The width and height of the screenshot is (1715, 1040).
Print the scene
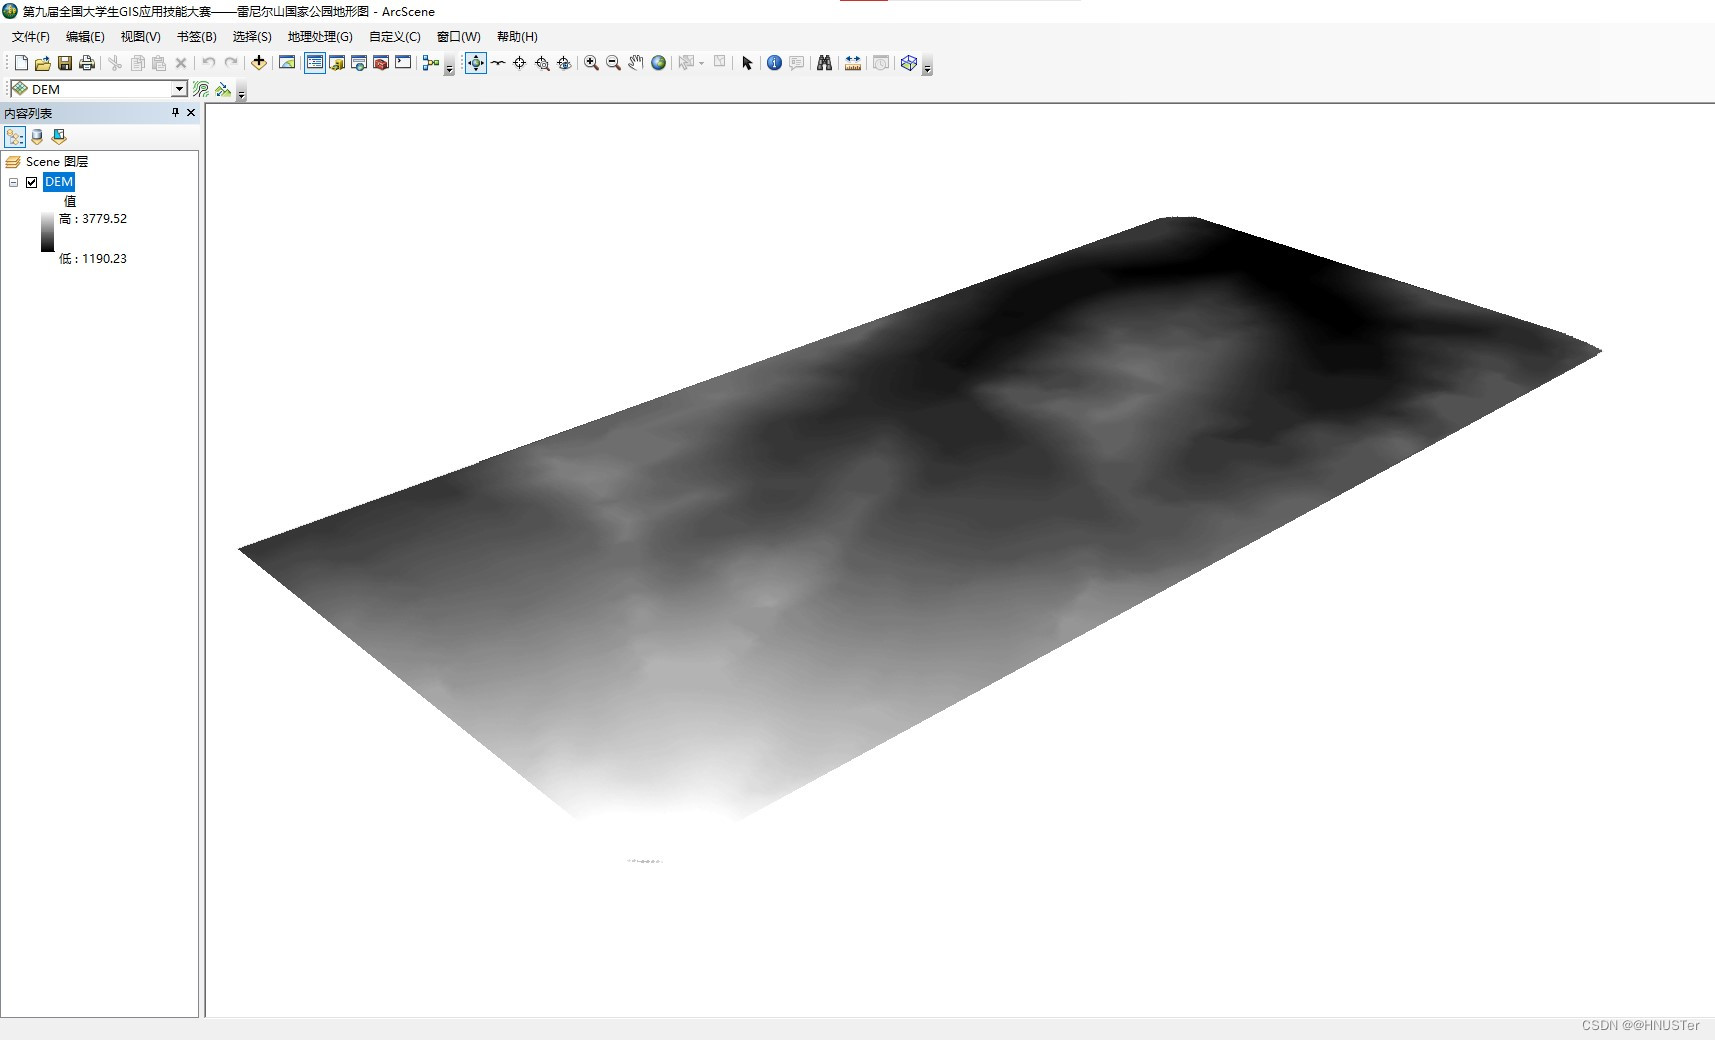point(87,63)
